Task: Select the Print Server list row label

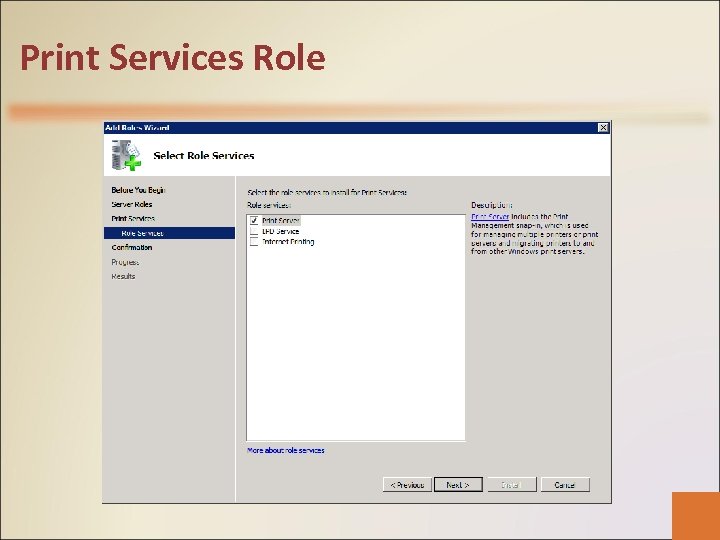Action: pyautogui.click(x=281, y=221)
